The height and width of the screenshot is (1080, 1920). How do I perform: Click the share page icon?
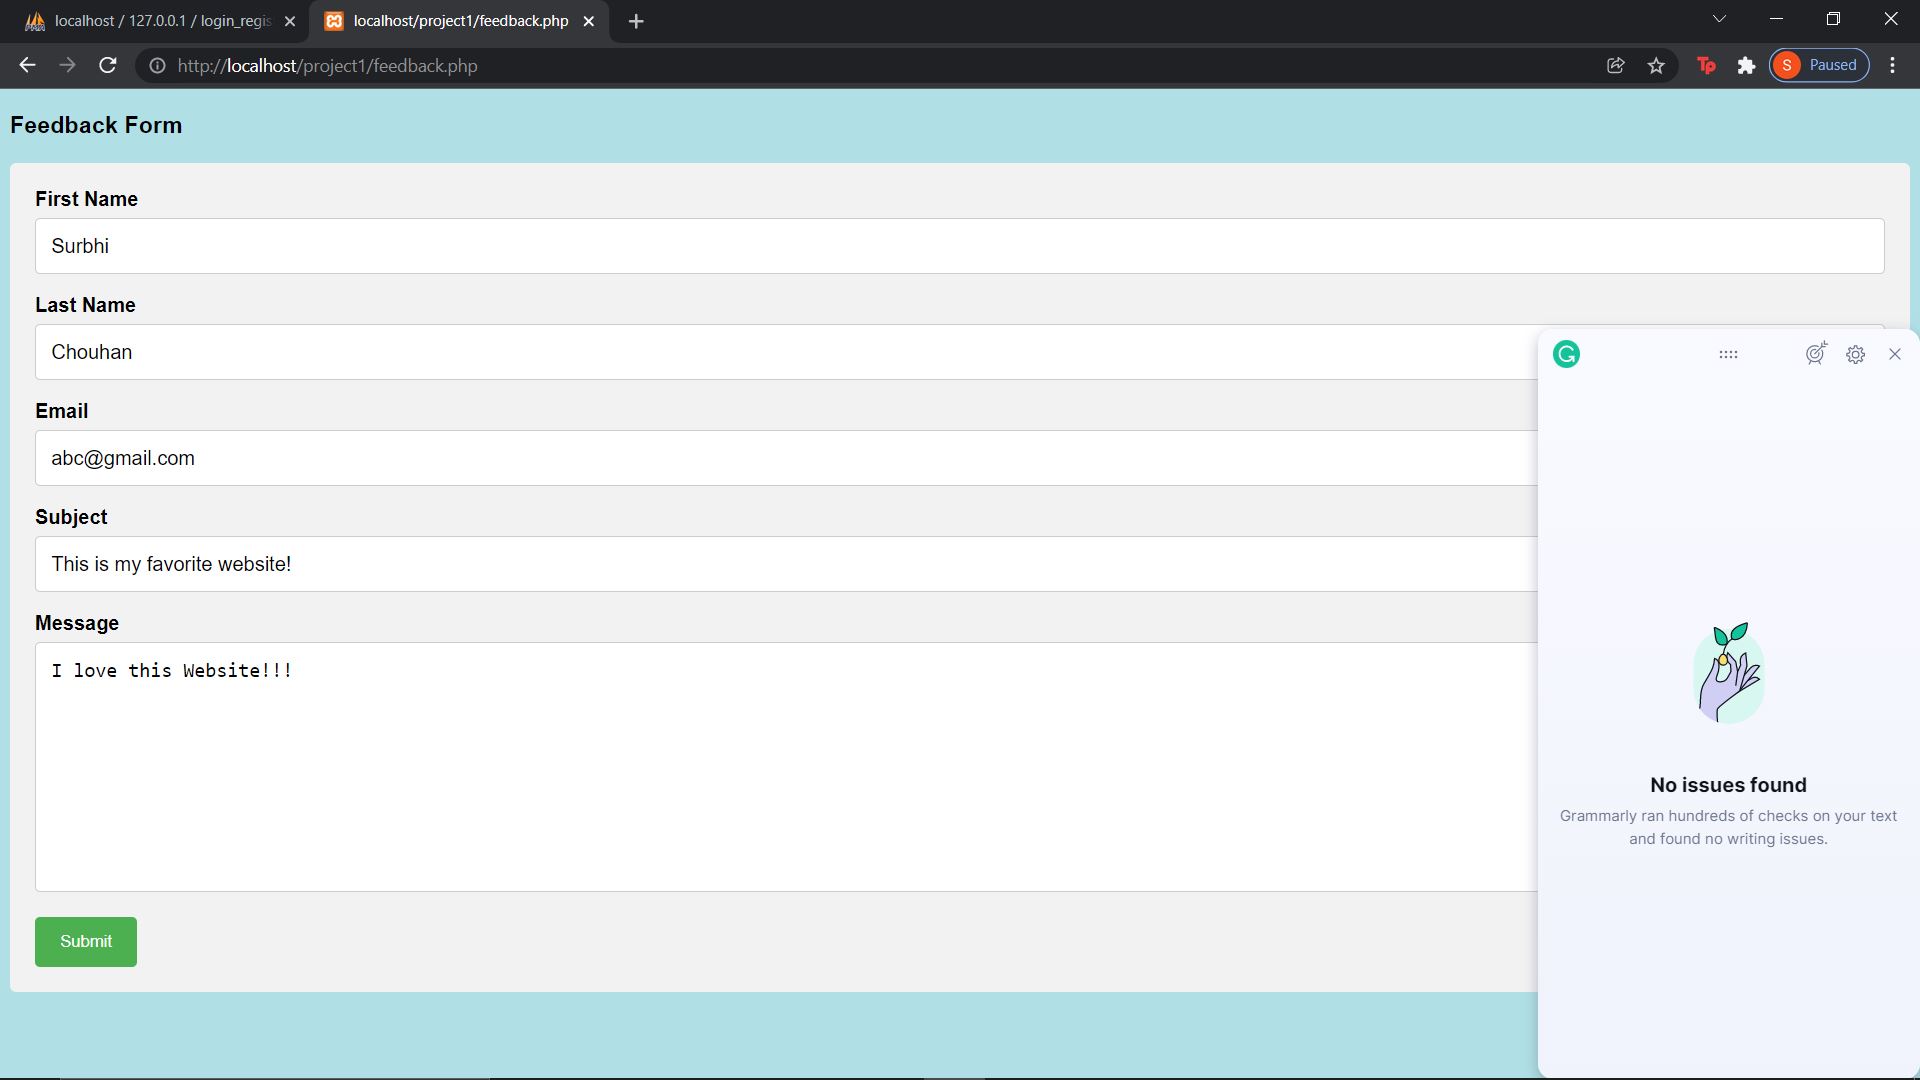coord(1615,65)
